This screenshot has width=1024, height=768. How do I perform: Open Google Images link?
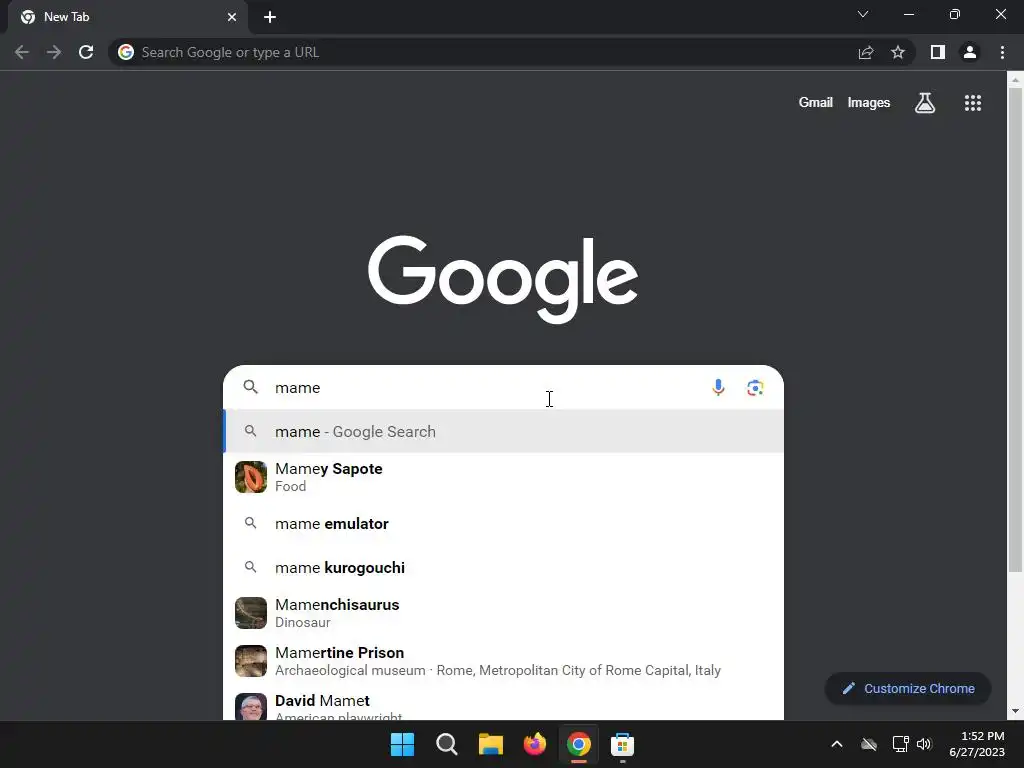[x=869, y=103]
